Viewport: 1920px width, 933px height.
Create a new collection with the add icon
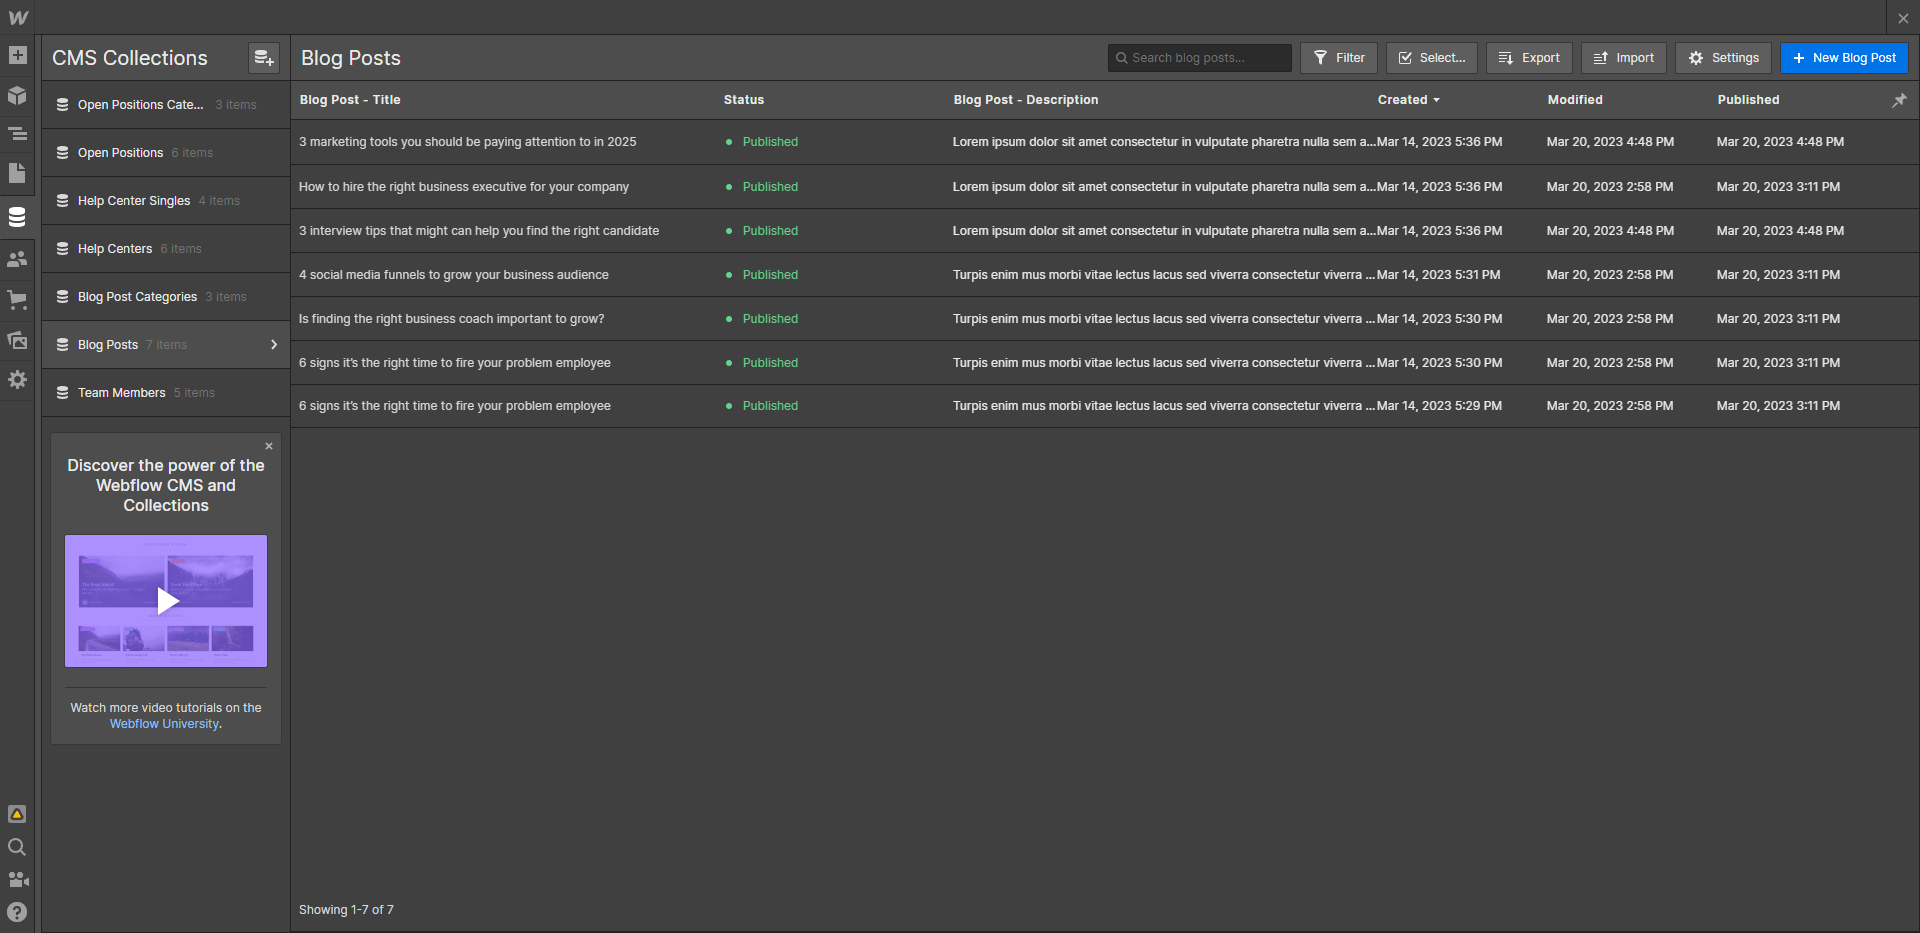point(263,58)
